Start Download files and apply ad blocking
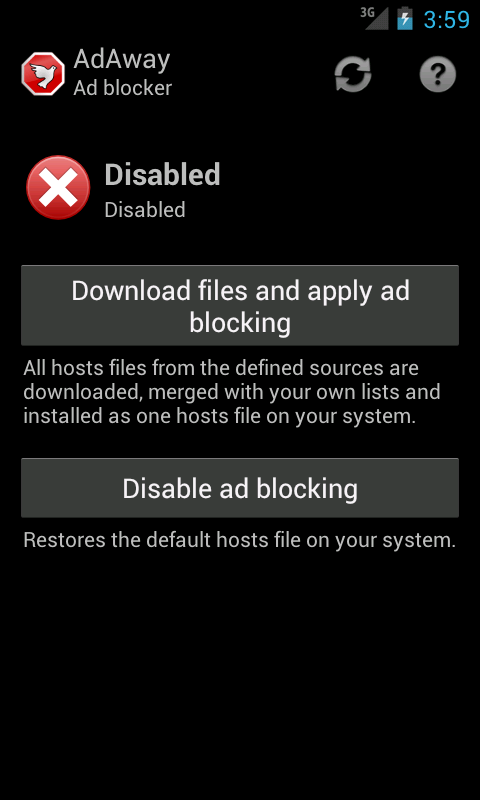This screenshot has height=800, width=480. pyautogui.click(x=240, y=305)
